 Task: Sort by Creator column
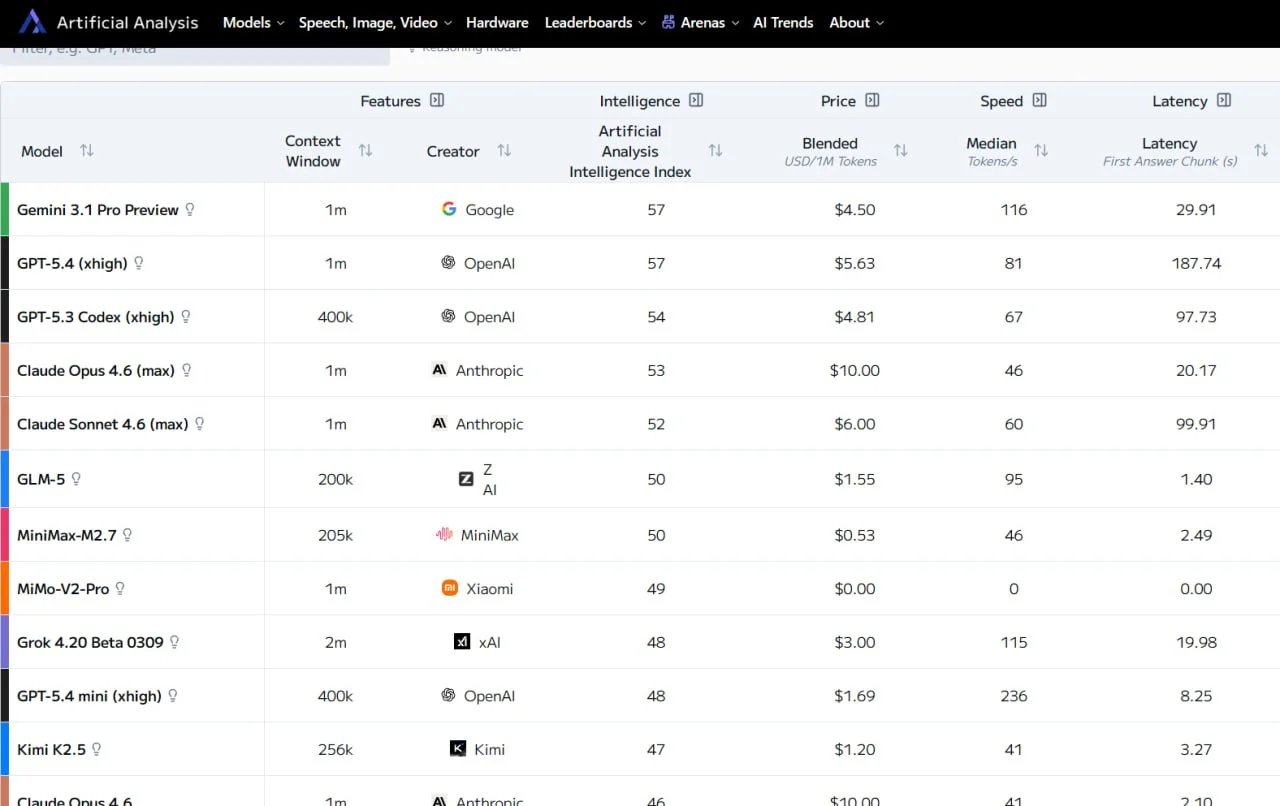504,151
